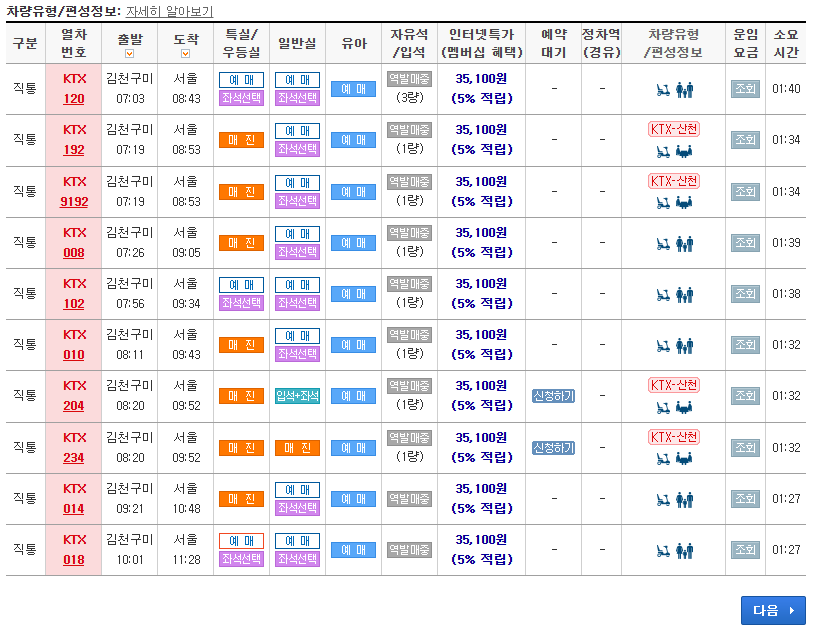Click 역발매중 badge in KTX 018 row
823x644 pixels.
click(x=409, y=550)
